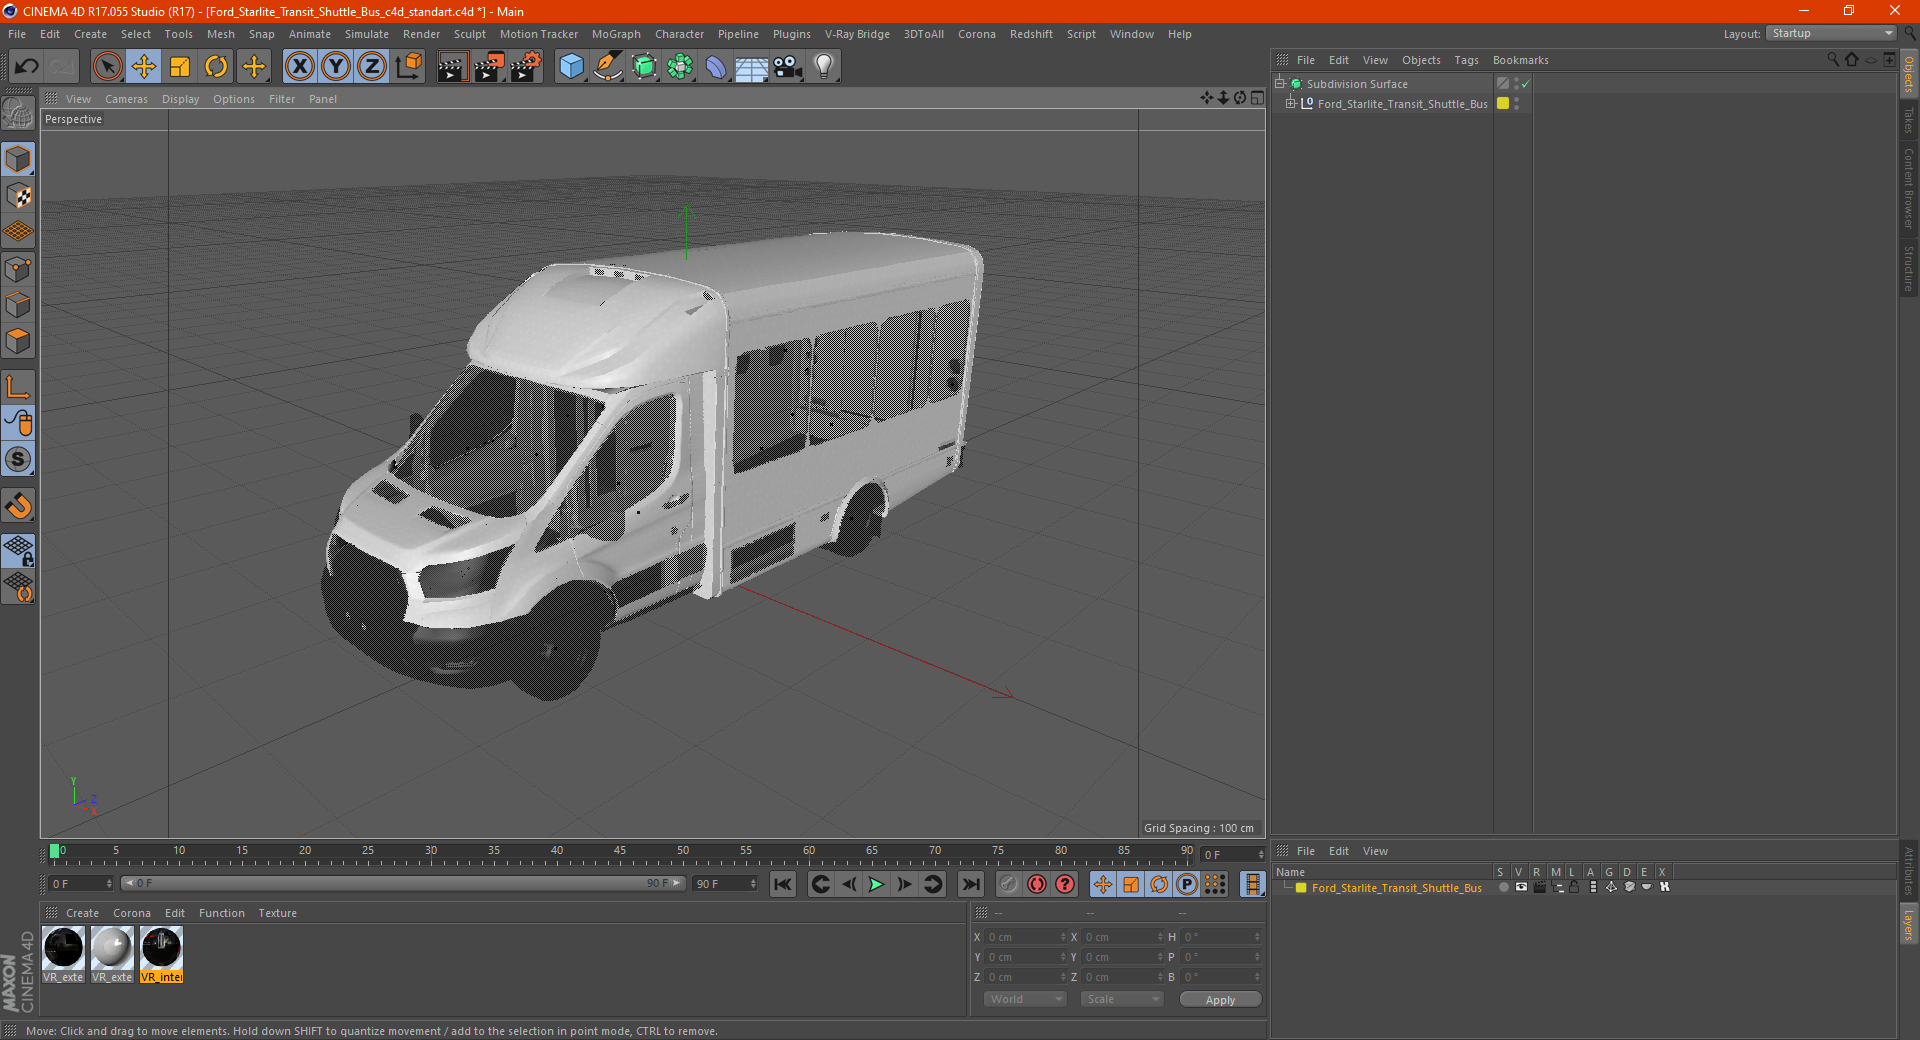Open the deformer bend icon
The image size is (1920, 1040).
pyautogui.click(x=716, y=67)
